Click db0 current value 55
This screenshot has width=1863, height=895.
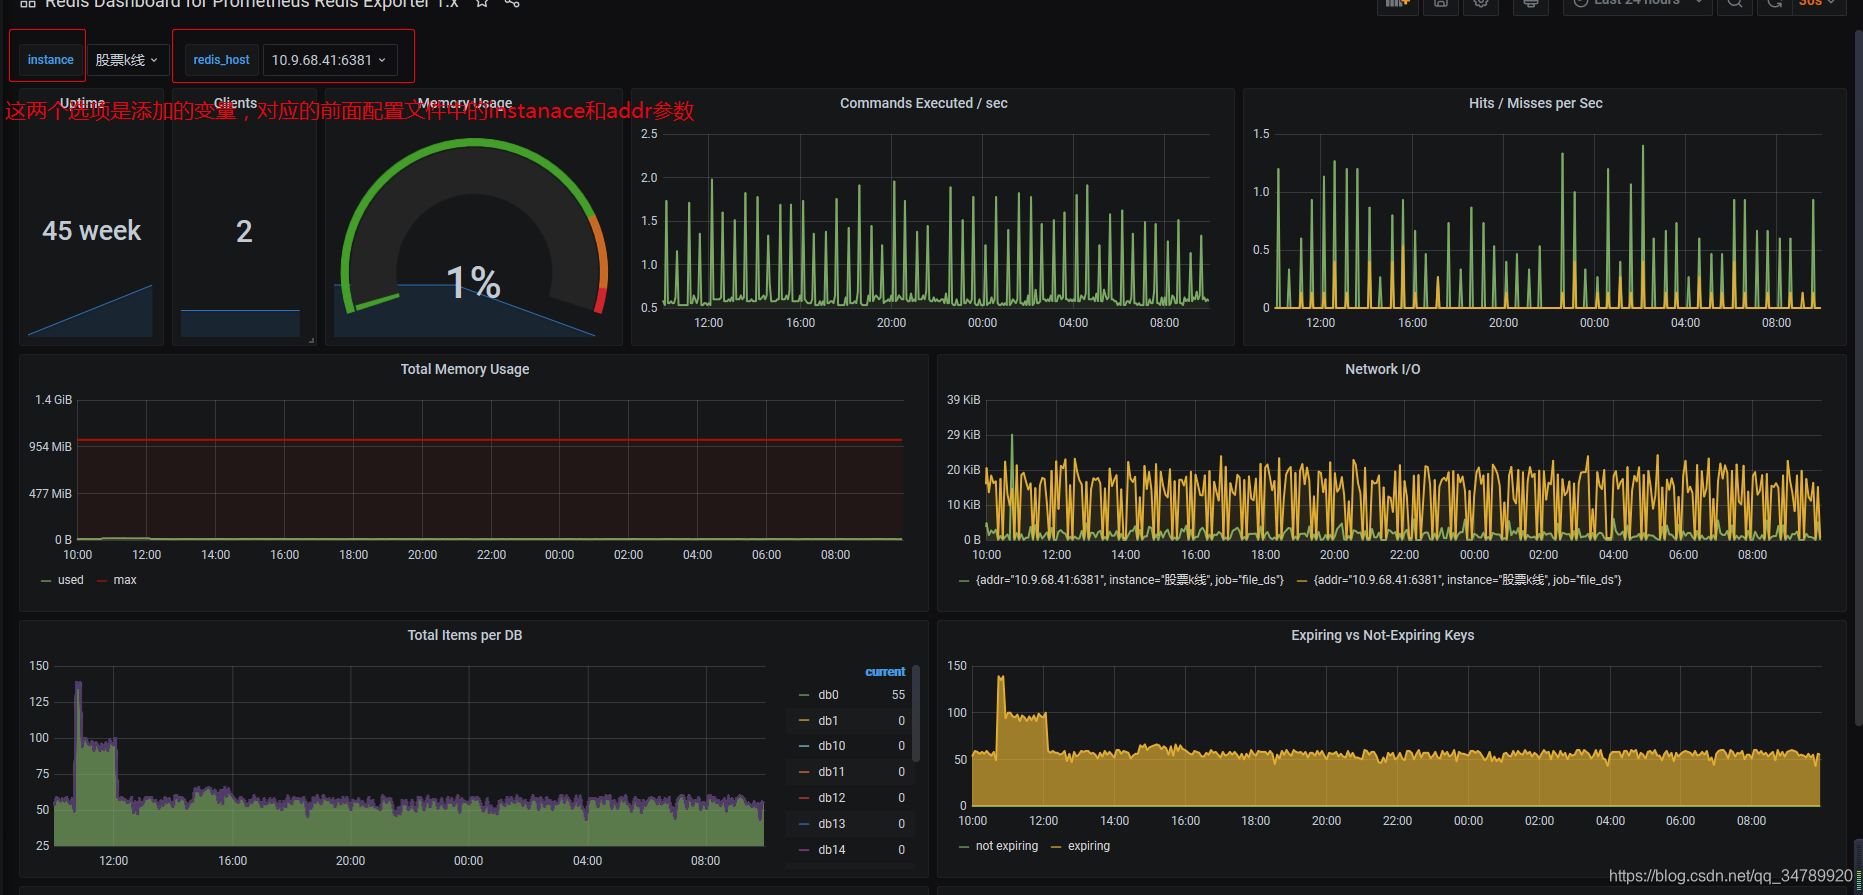[898, 695]
